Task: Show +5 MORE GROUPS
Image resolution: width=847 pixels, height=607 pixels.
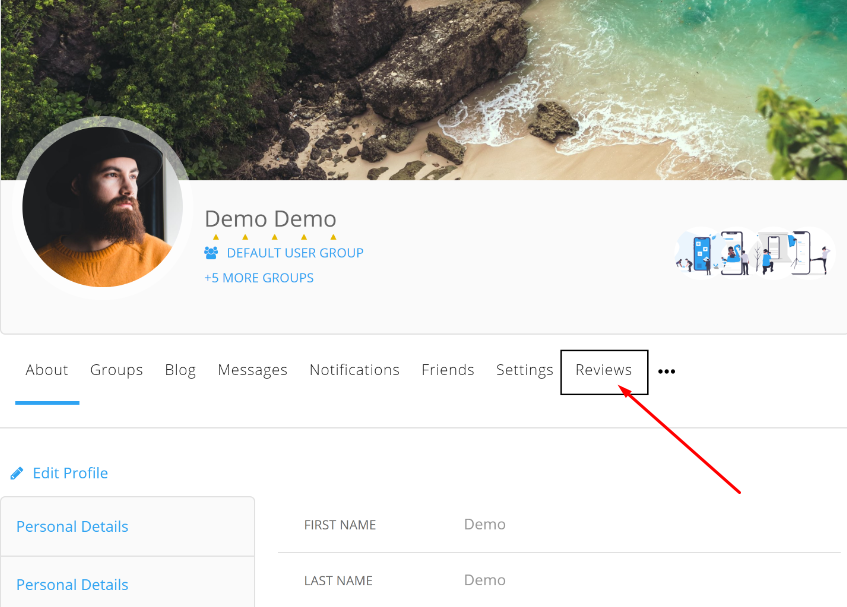Action: [259, 278]
